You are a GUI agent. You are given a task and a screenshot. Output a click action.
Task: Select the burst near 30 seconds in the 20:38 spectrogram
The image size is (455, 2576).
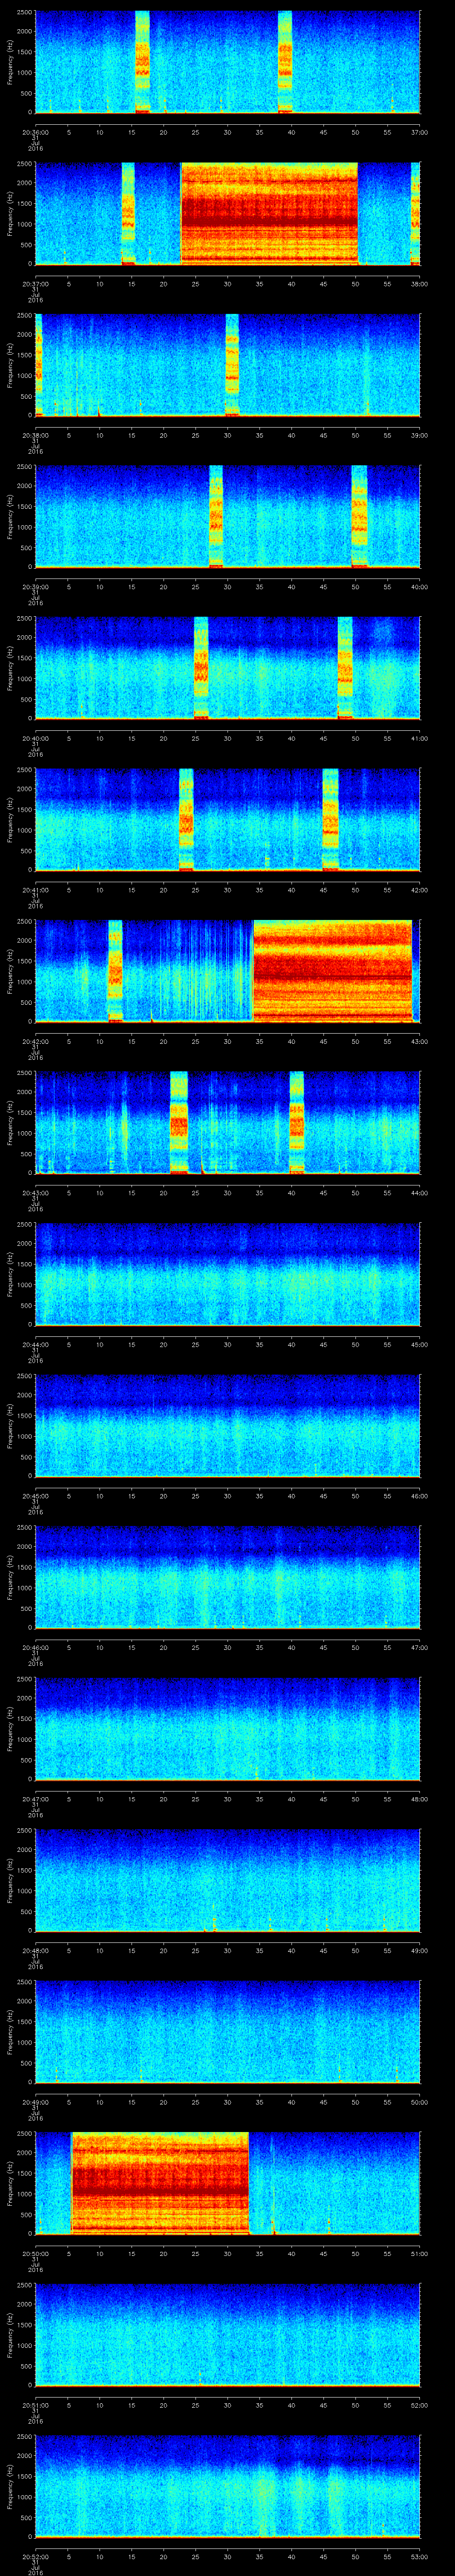(x=232, y=365)
